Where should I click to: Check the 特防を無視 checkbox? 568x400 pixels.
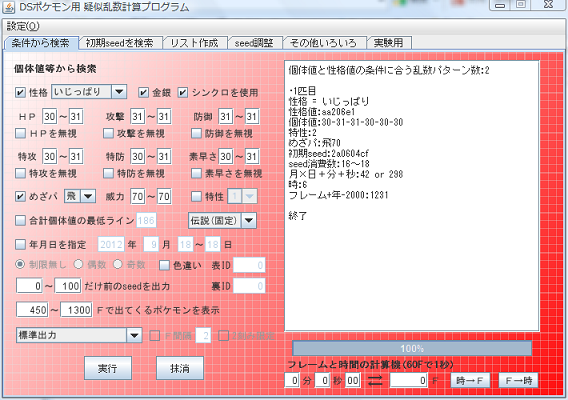108,173
